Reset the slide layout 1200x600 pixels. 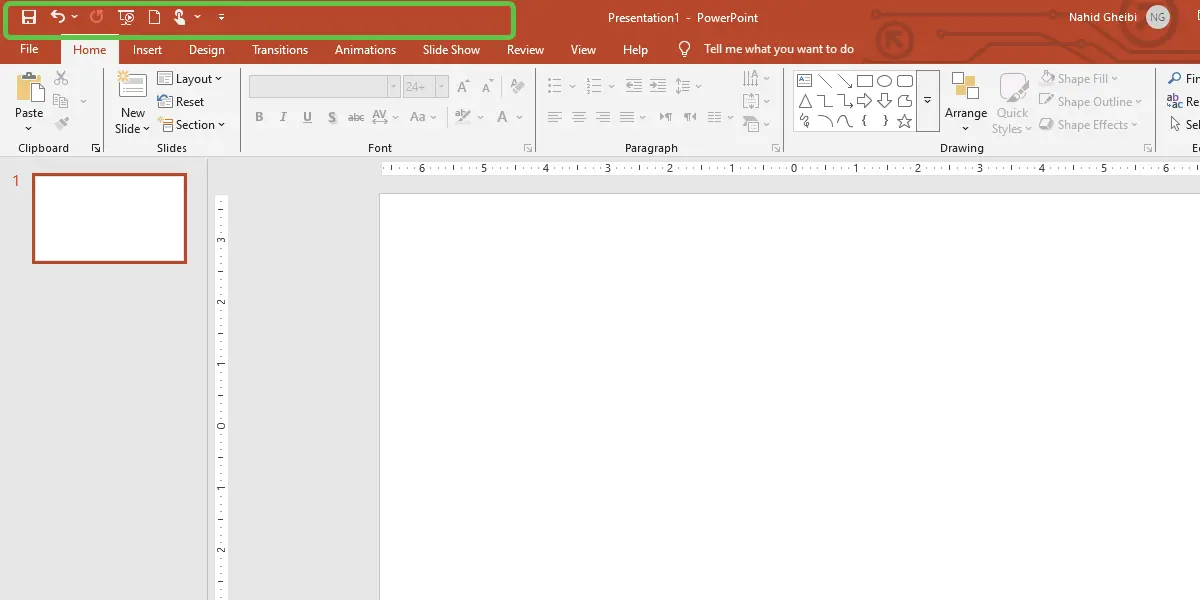pos(181,101)
